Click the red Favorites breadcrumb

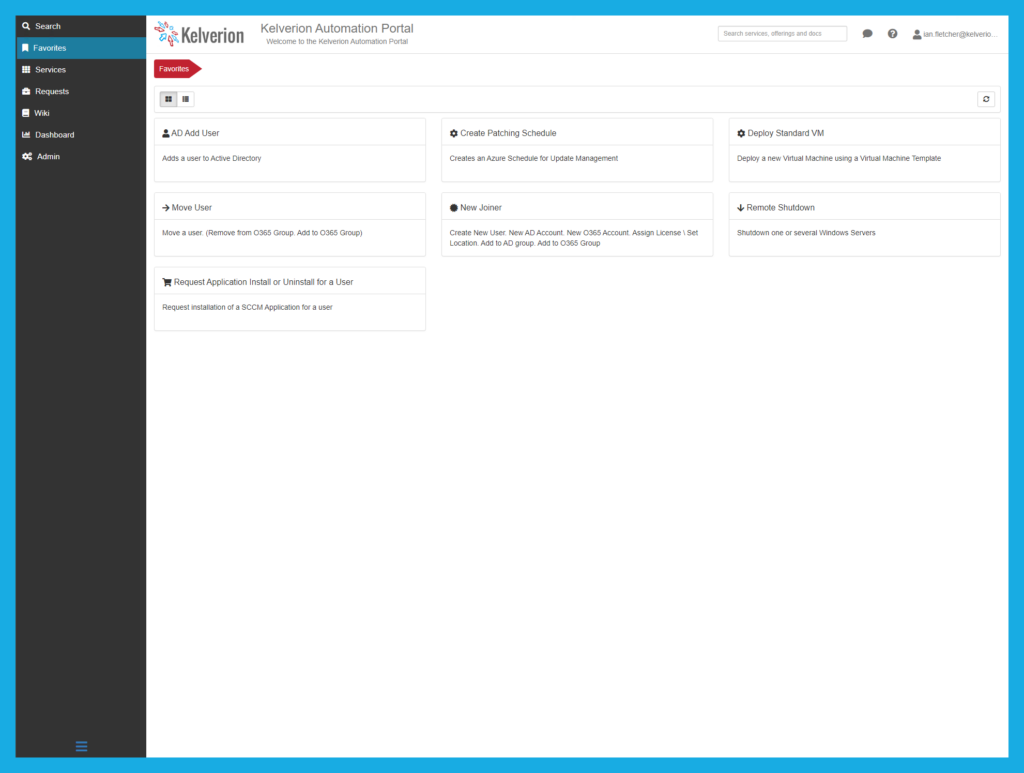click(x=177, y=69)
